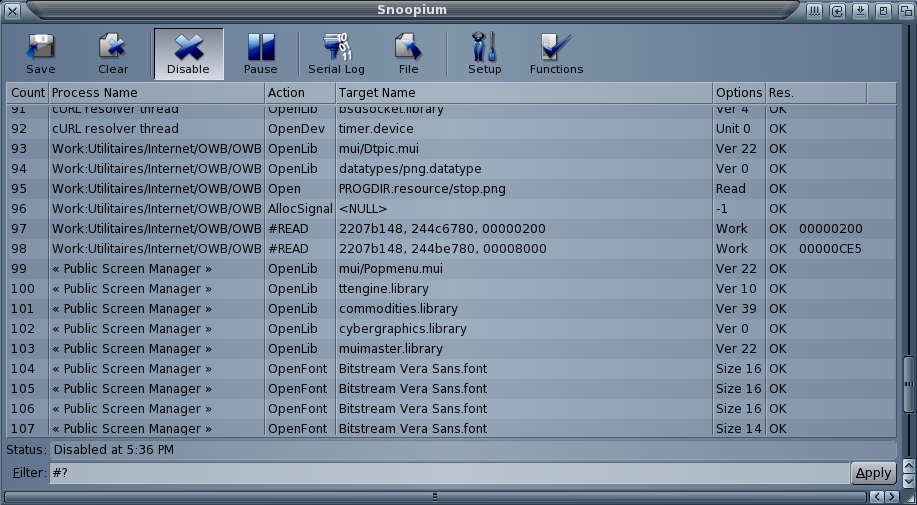
Task: Click '2207b148, 244be780, 00008000' target
Action: pos(443,248)
